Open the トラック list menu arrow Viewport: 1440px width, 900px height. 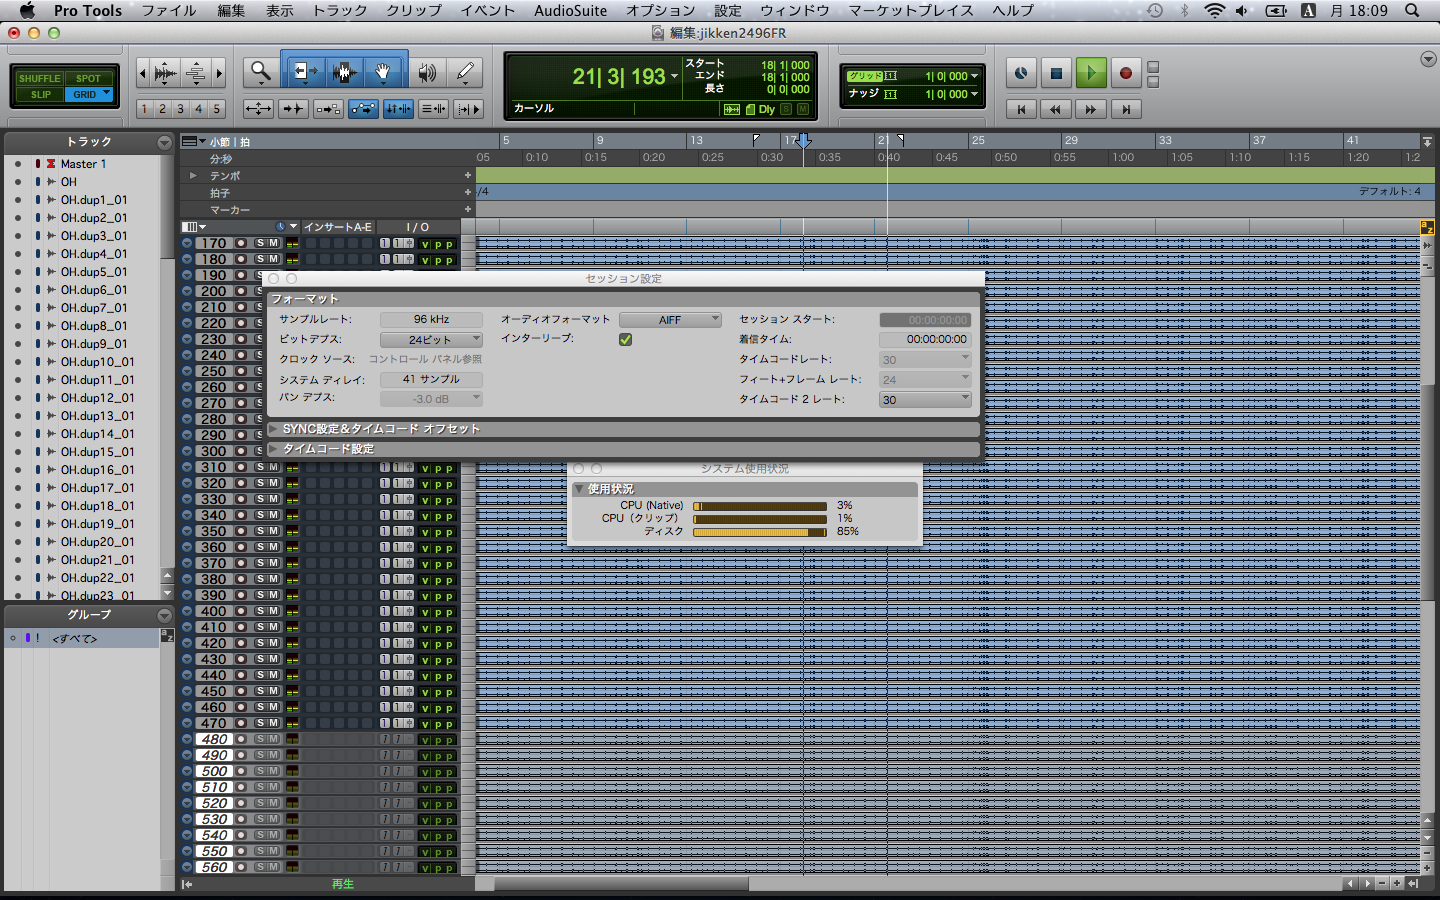pyautogui.click(x=164, y=143)
